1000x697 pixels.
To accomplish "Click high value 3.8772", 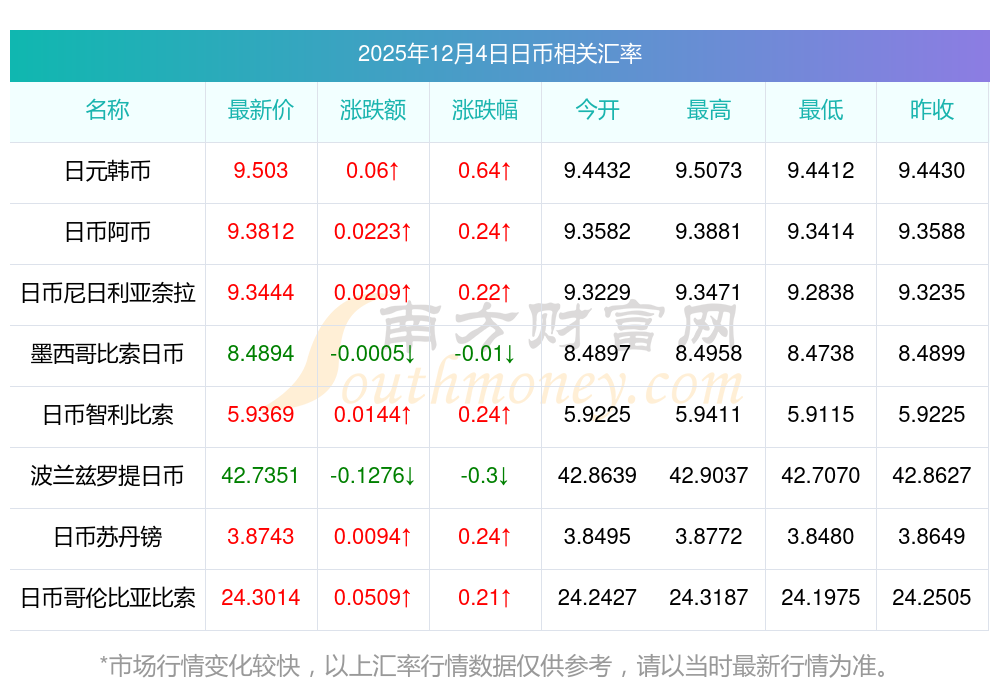I will [x=709, y=536].
